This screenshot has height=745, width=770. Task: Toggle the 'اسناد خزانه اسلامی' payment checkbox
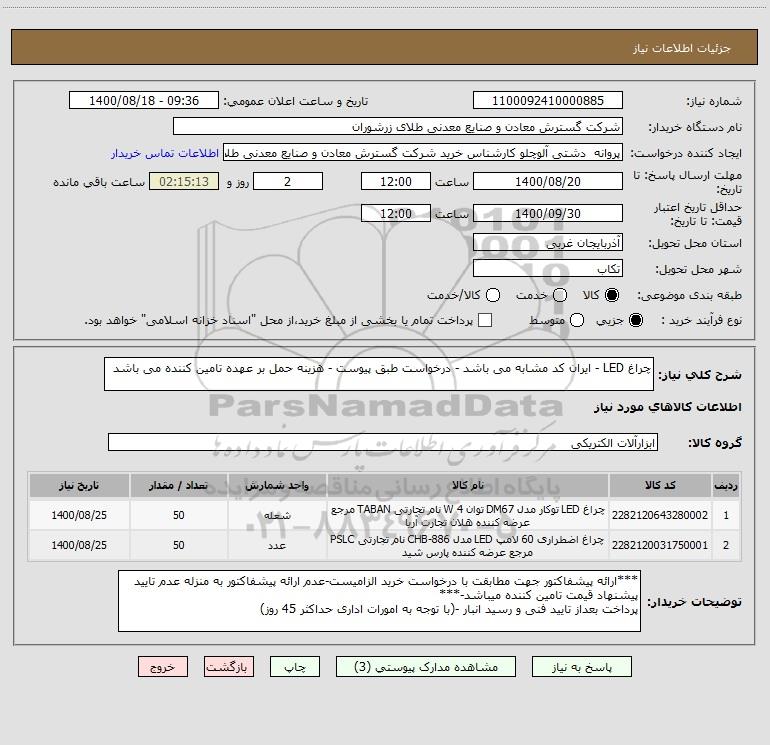click(x=485, y=320)
